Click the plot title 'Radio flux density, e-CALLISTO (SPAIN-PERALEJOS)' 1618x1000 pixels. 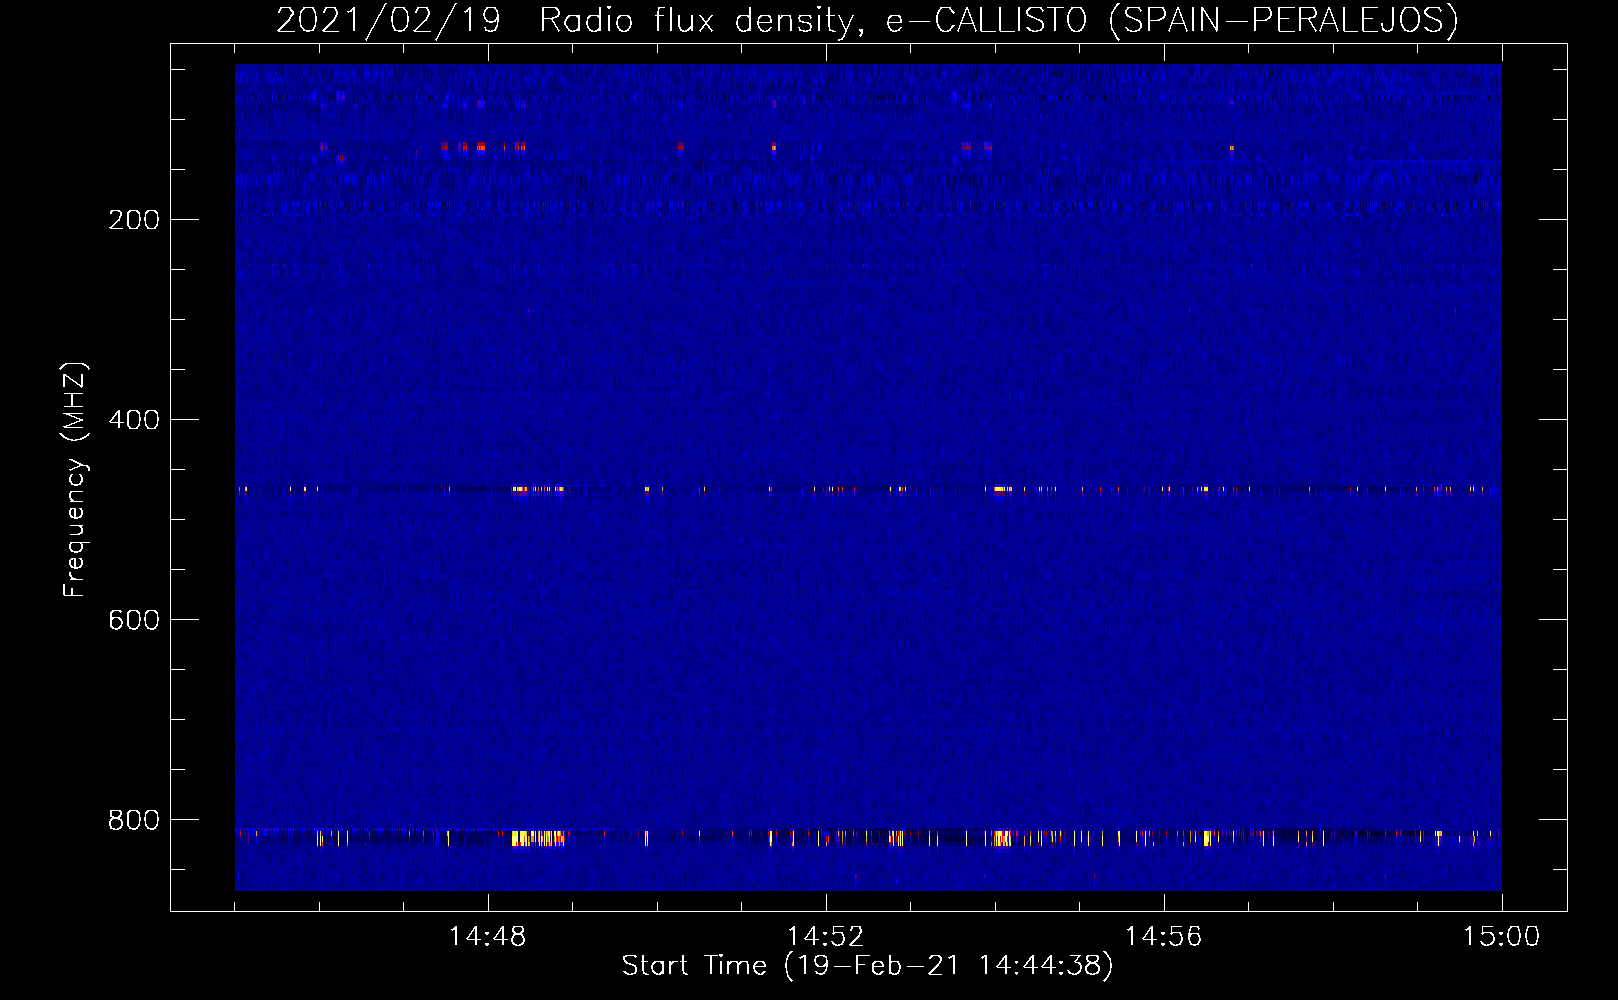click(999, 20)
